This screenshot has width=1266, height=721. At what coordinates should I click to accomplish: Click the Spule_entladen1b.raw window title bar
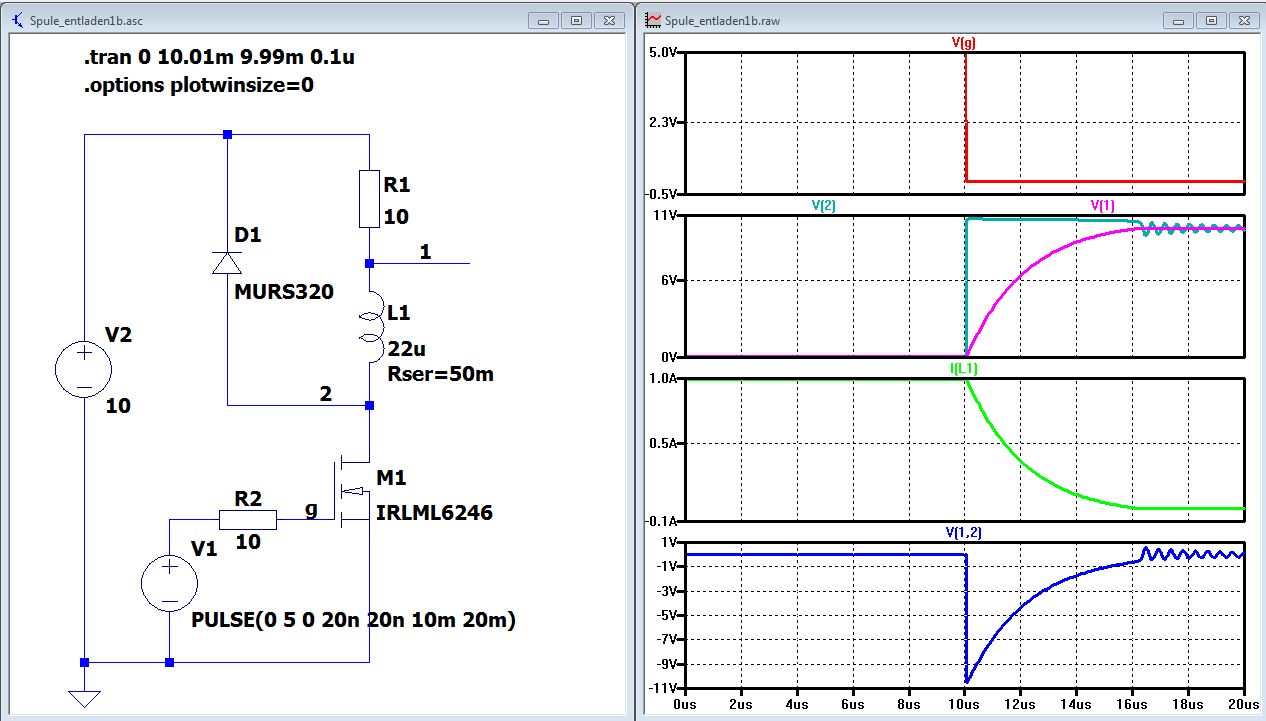[x=949, y=20]
